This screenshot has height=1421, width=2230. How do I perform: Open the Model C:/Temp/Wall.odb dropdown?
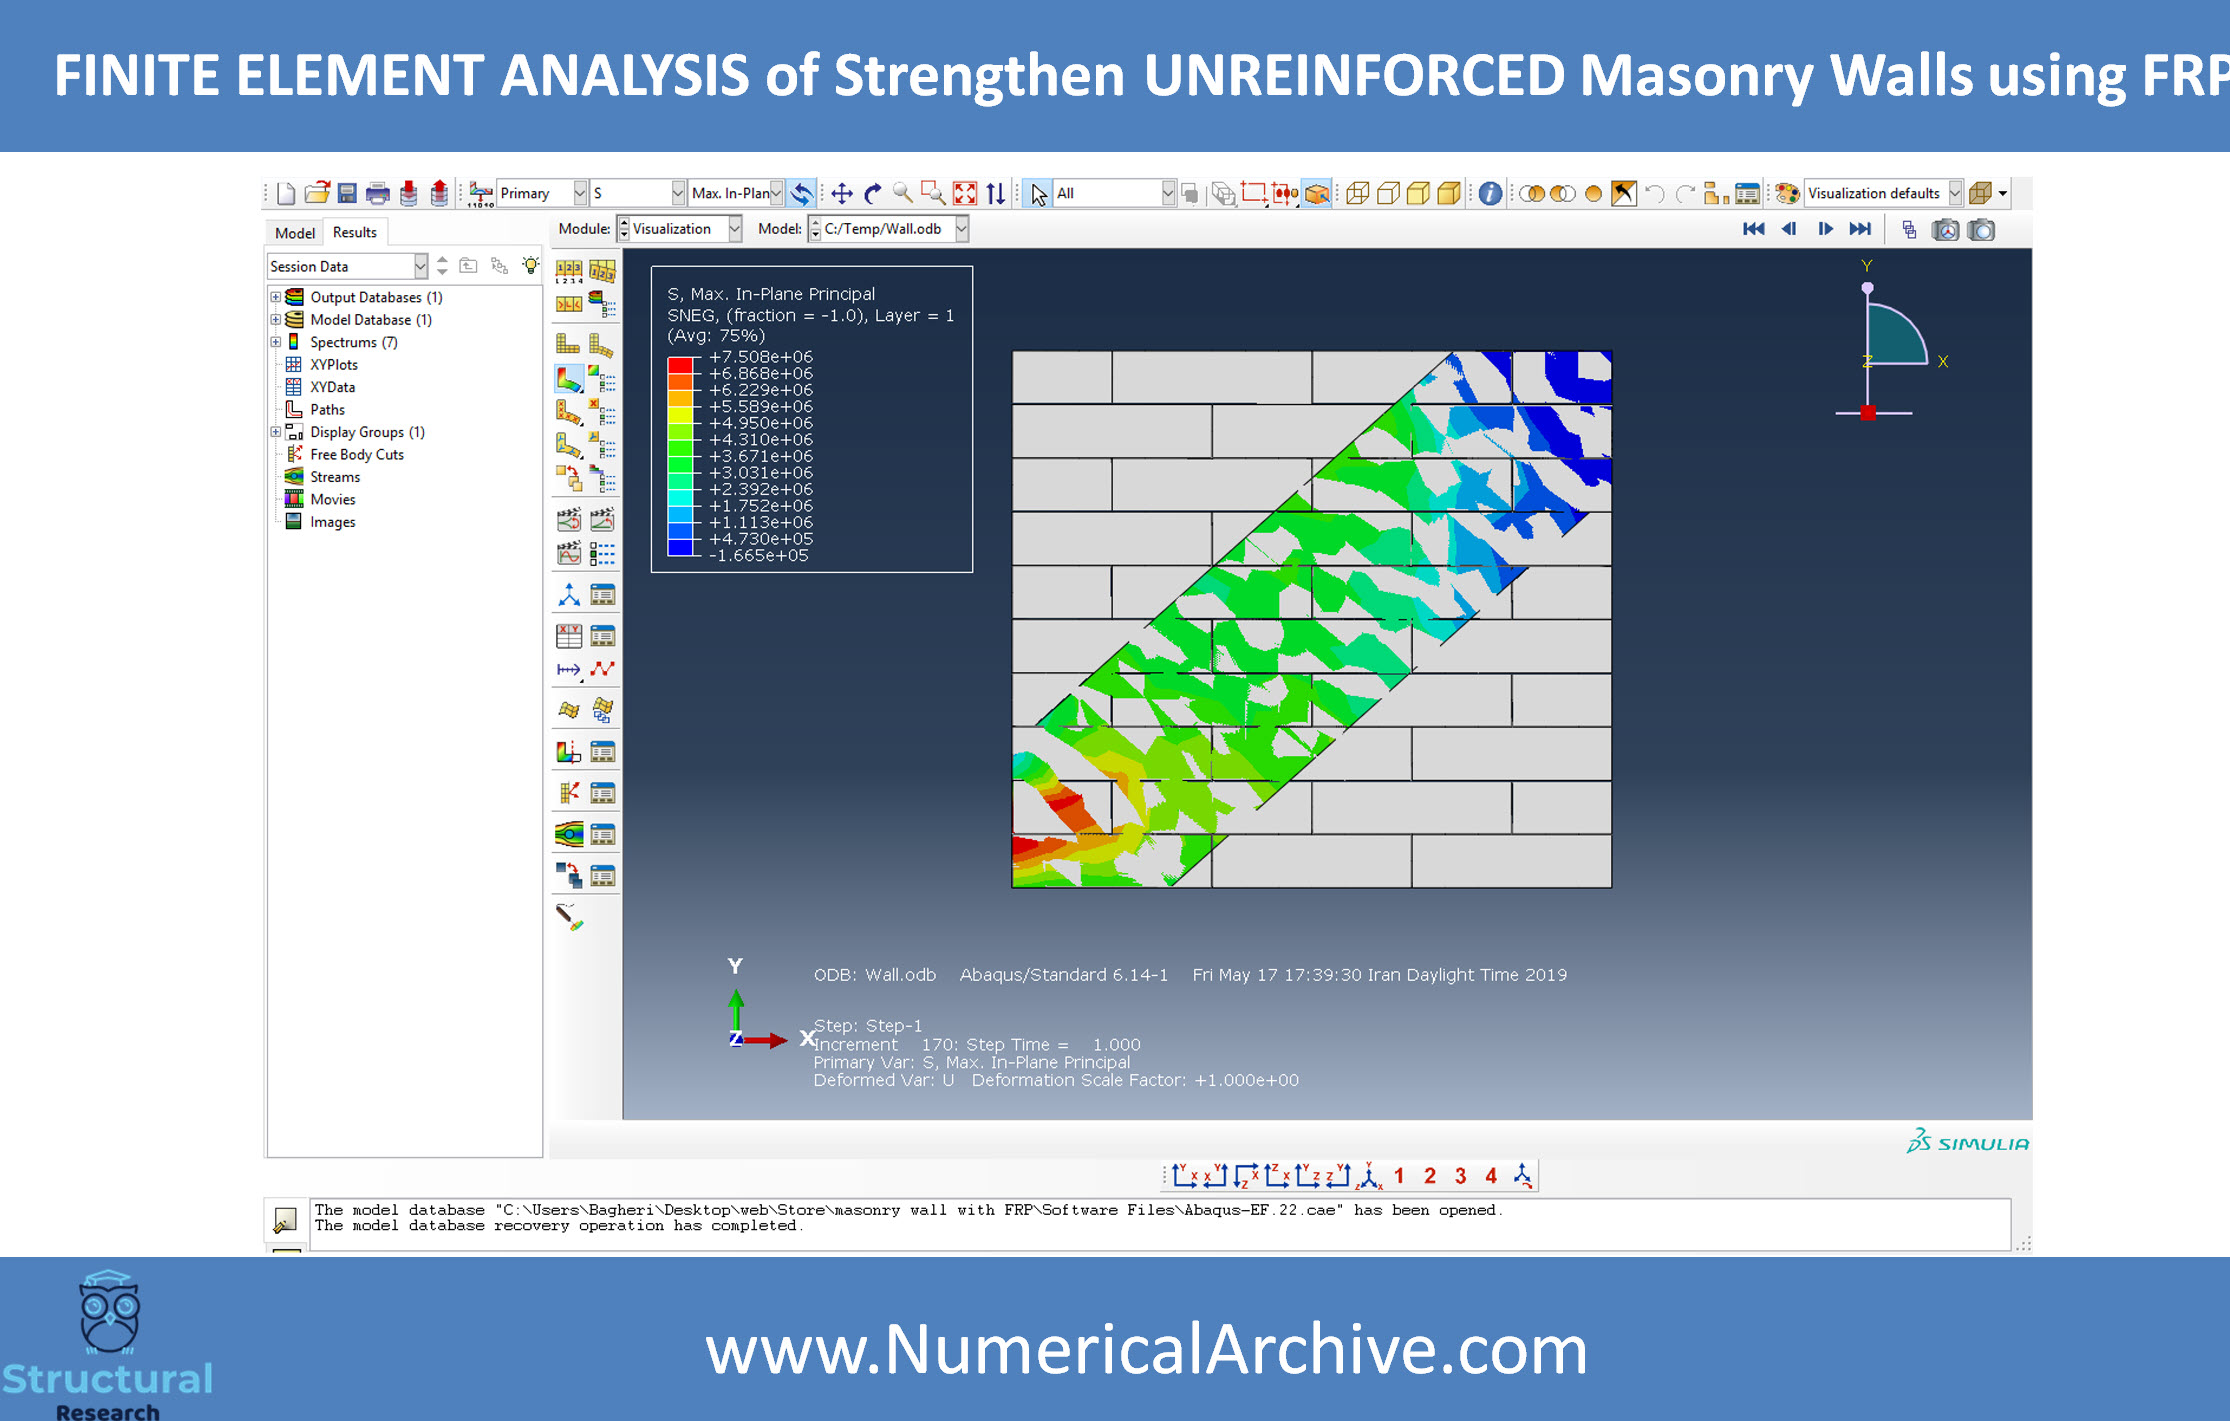tap(888, 229)
